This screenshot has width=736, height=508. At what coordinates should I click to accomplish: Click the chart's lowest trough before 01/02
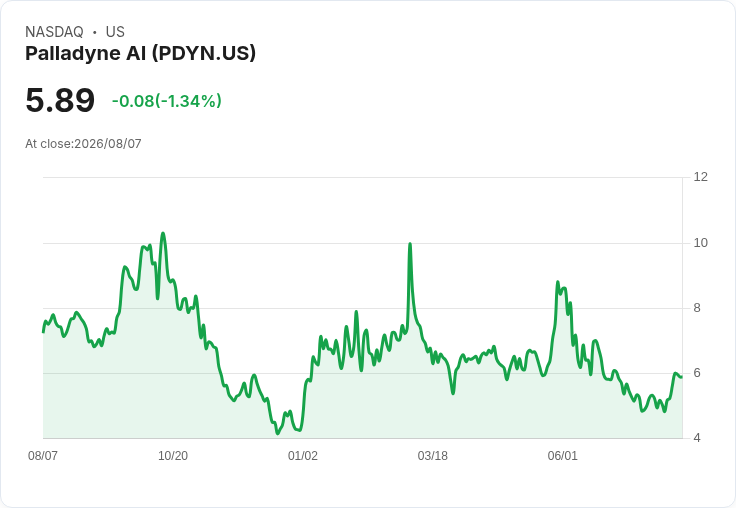click(277, 433)
